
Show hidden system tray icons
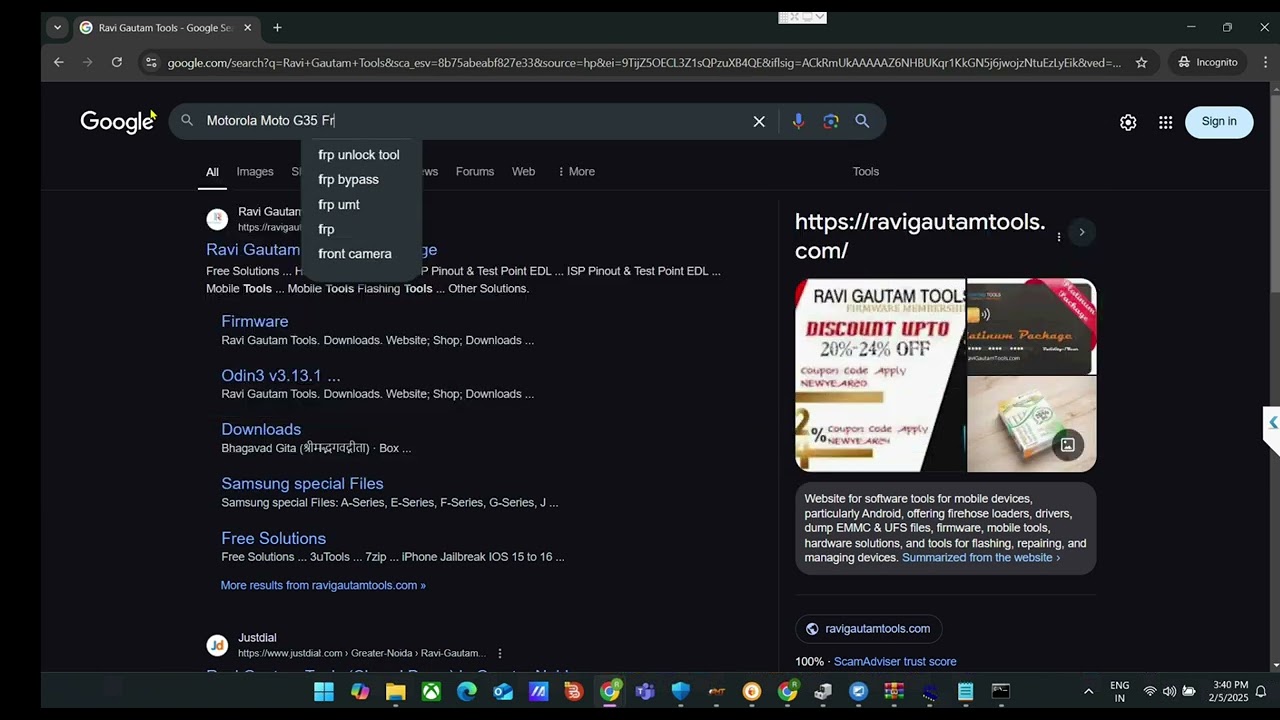tap(1089, 692)
